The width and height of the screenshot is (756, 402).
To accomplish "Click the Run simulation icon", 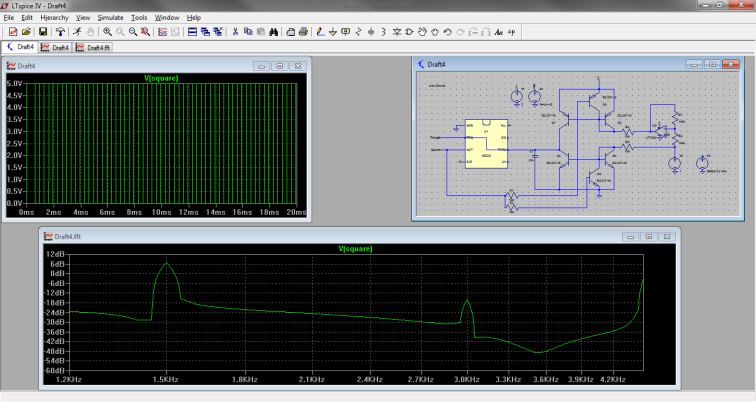I will point(76,32).
